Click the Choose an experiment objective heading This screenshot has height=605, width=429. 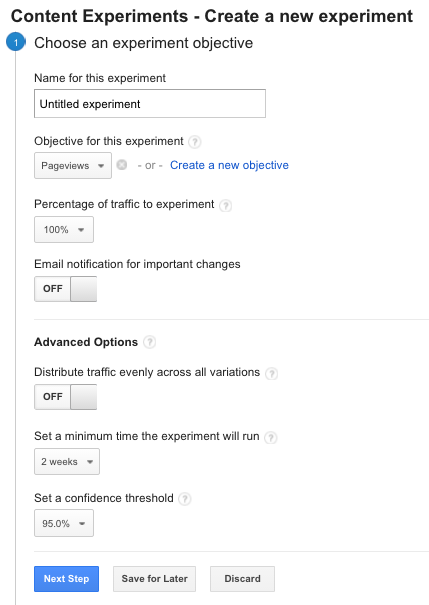click(x=144, y=43)
